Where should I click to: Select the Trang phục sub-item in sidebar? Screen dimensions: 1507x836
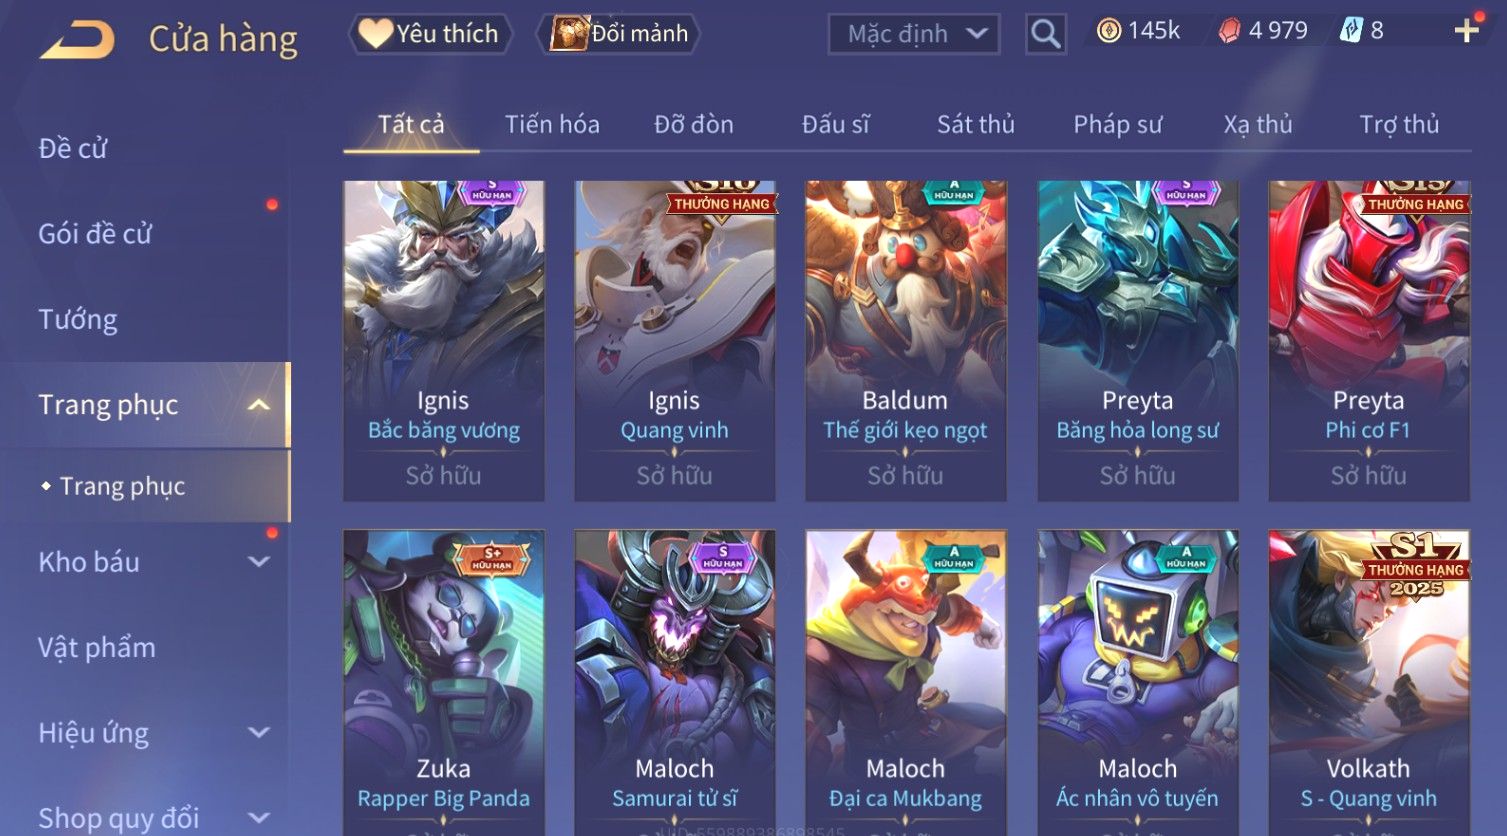pos(122,486)
